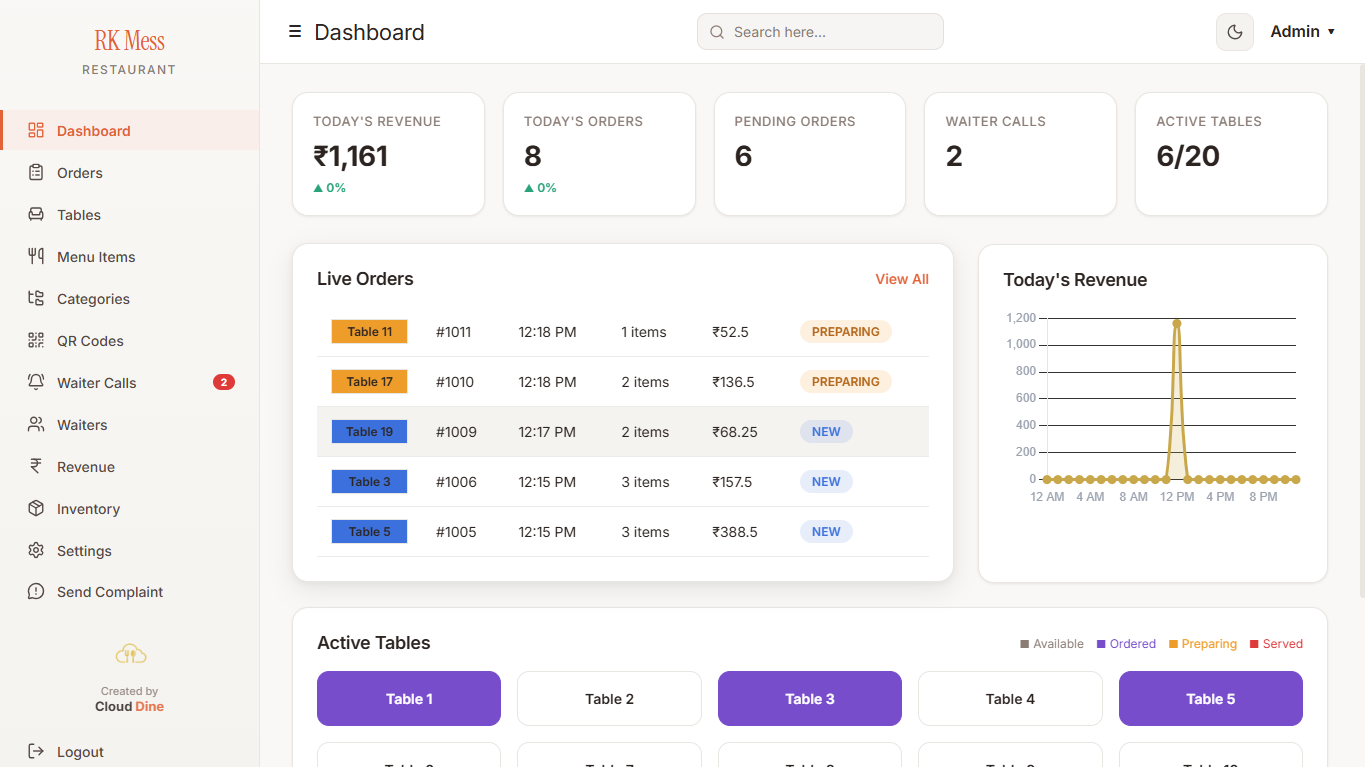Image resolution: width=1365 pixels, height=767 pixels.
Task: Click the Send Complaint speech-bubble icon
Action: coord(36,591)
